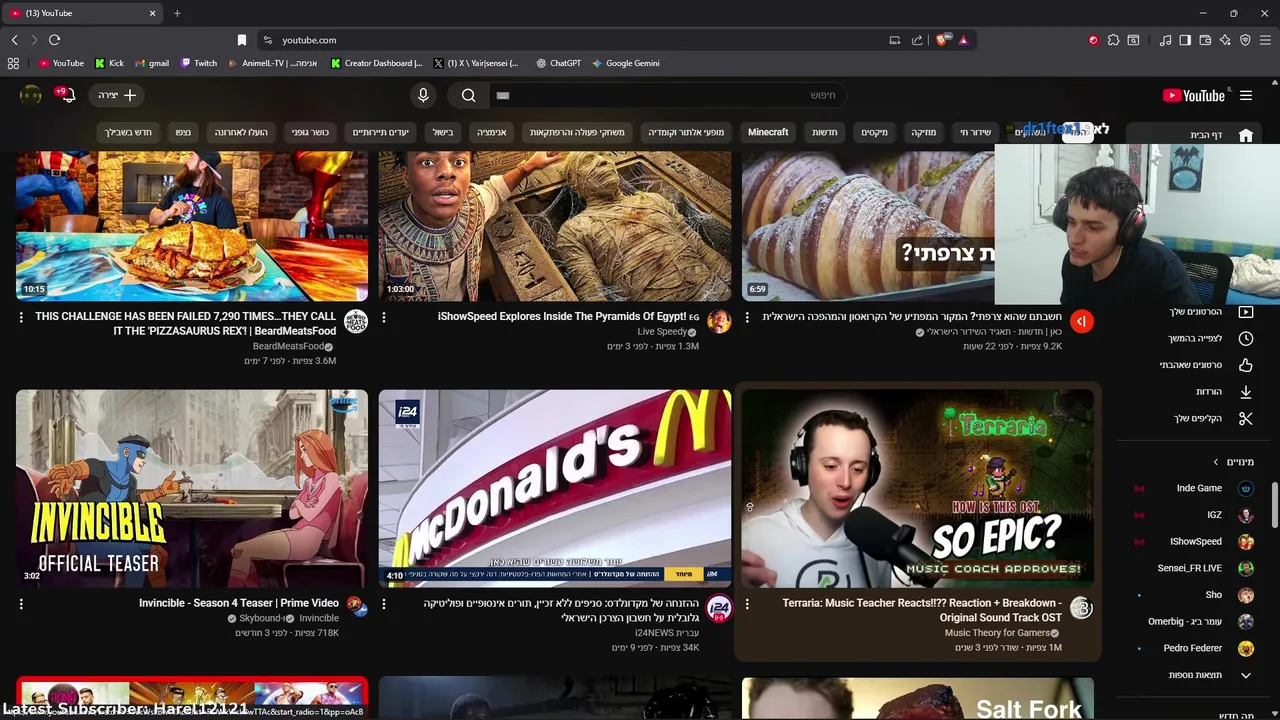Image resolution: width=1280 pixels, height=720 pixels.
Task: Open the McDonald's video thumbnail
Action: [x=555, y=488]
